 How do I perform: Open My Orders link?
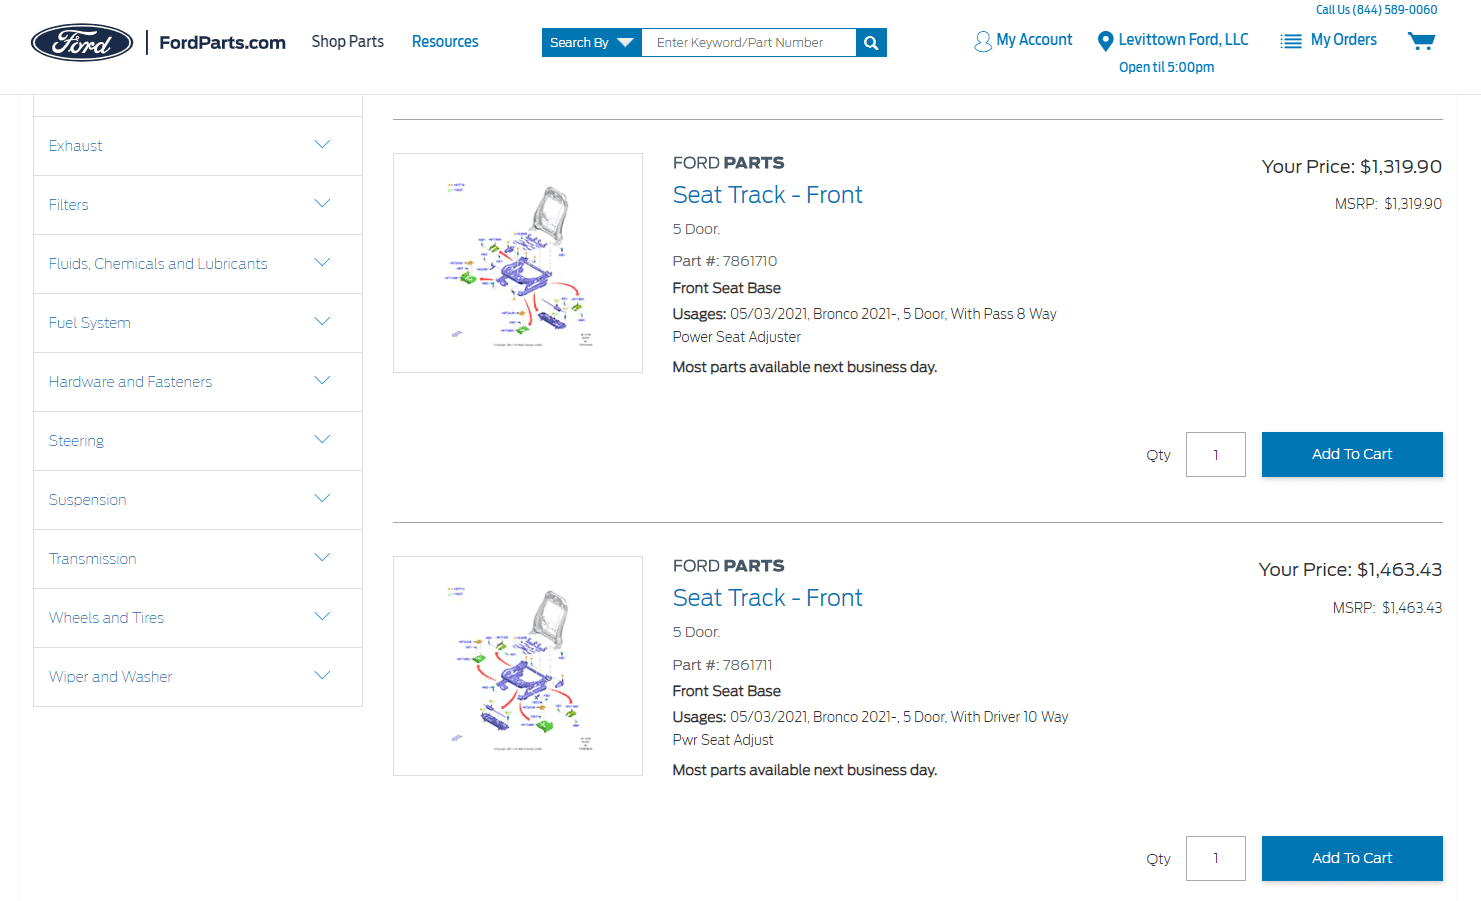coord(1344,40)
